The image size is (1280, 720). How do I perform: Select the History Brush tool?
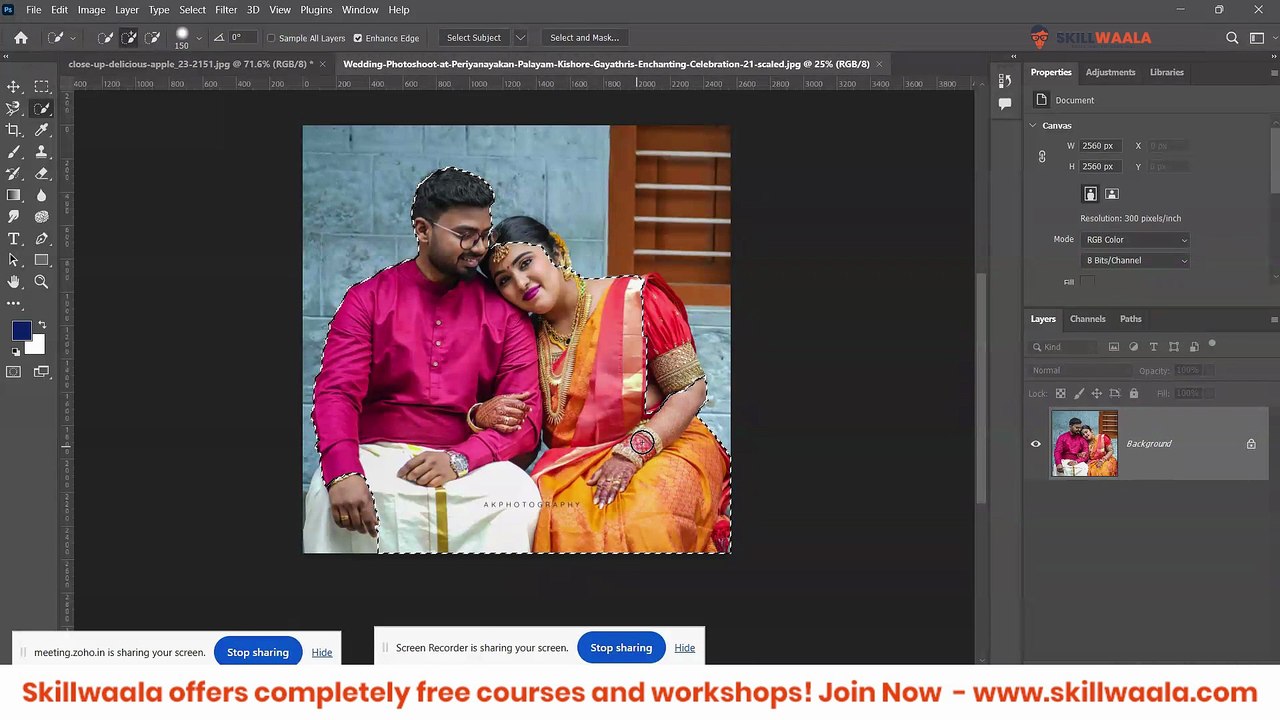[14, 174]
